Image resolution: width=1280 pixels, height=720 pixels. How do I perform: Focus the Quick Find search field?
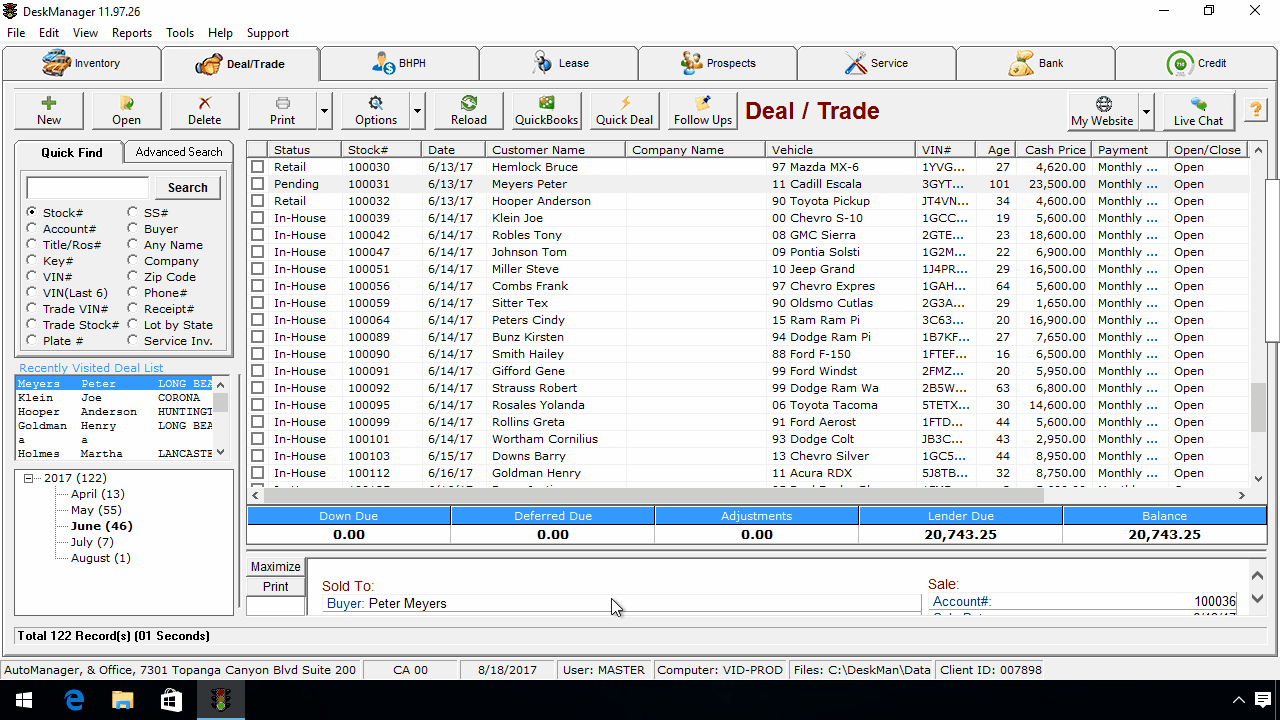(x=88, y=188)
